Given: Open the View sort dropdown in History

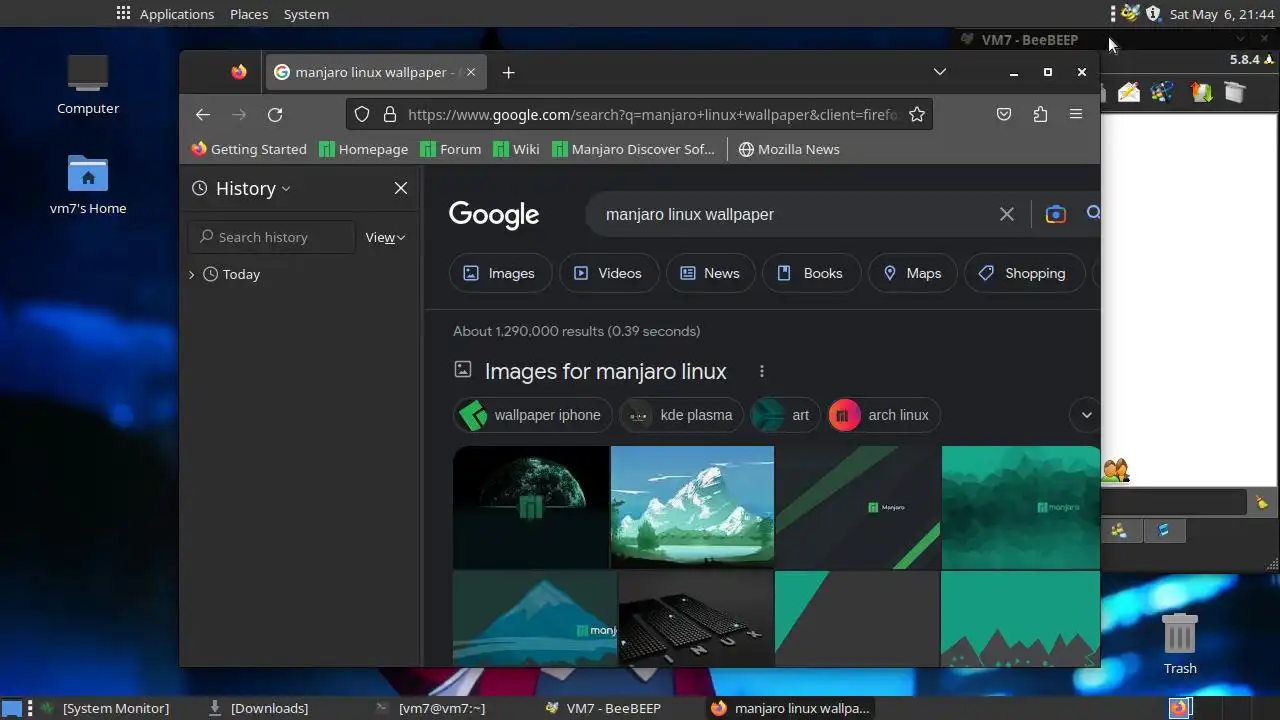Looking at the screenshot, I should [x=385, y=237].
